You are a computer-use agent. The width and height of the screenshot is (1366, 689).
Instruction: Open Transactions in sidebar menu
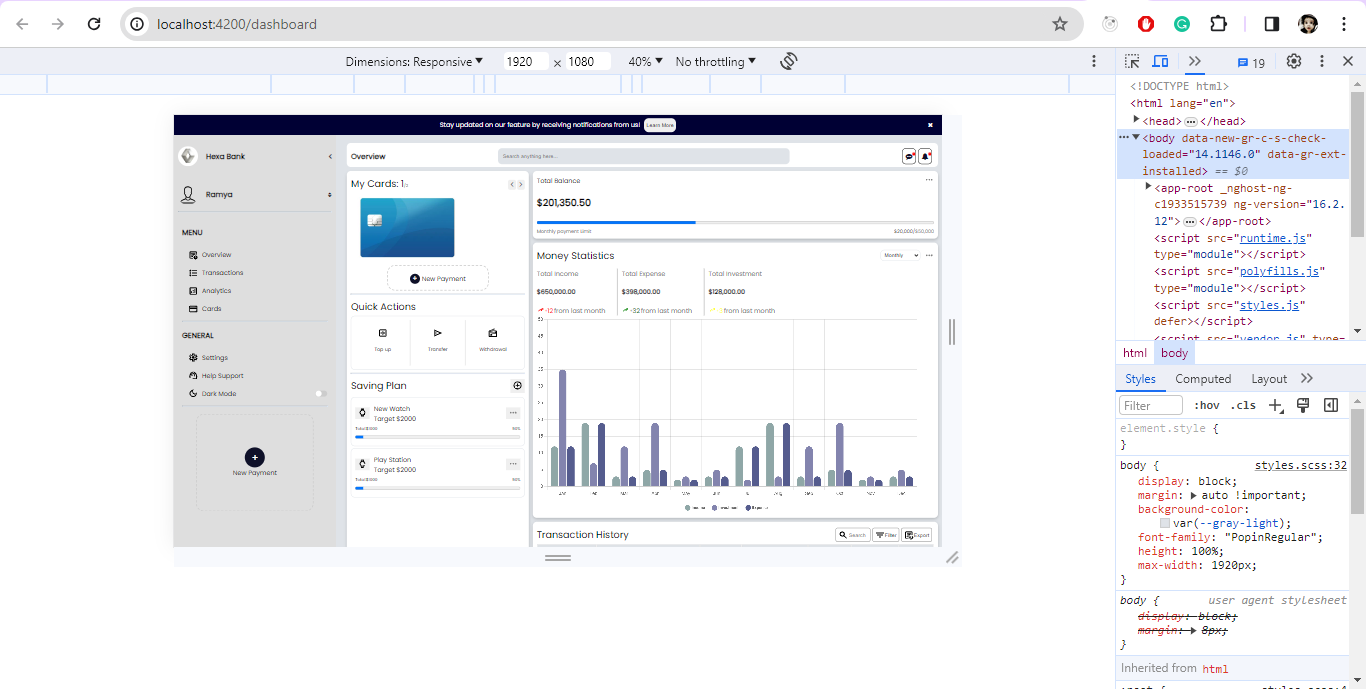coord(216,273)
